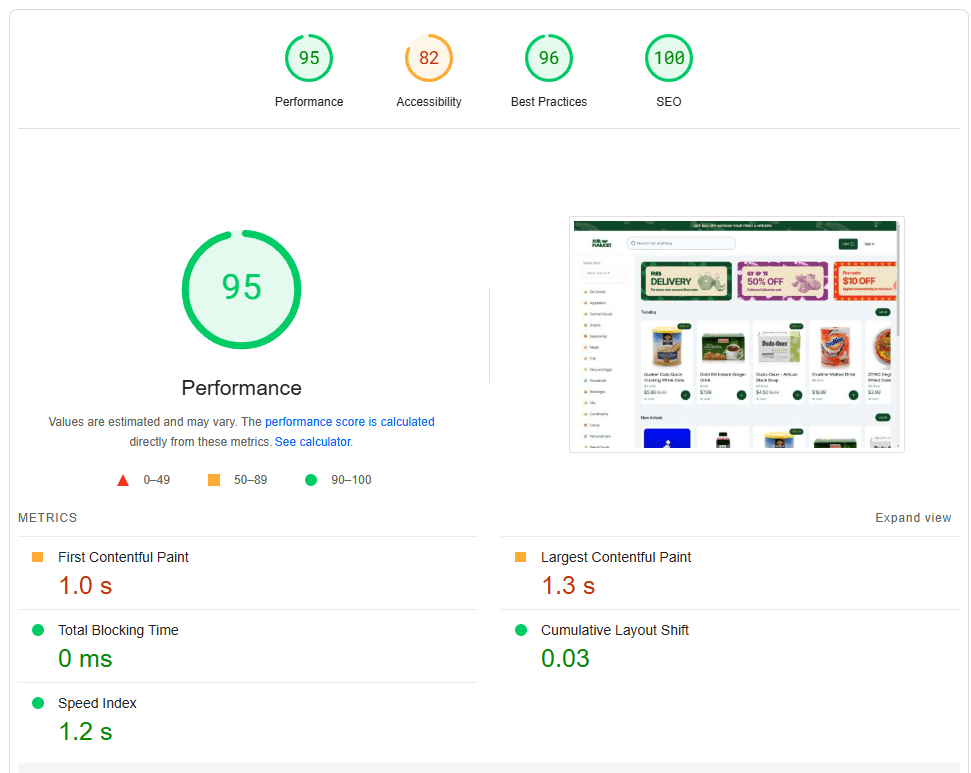Click the orange square 50–89 legend icon
971x773 pixels.
[214, 480]
